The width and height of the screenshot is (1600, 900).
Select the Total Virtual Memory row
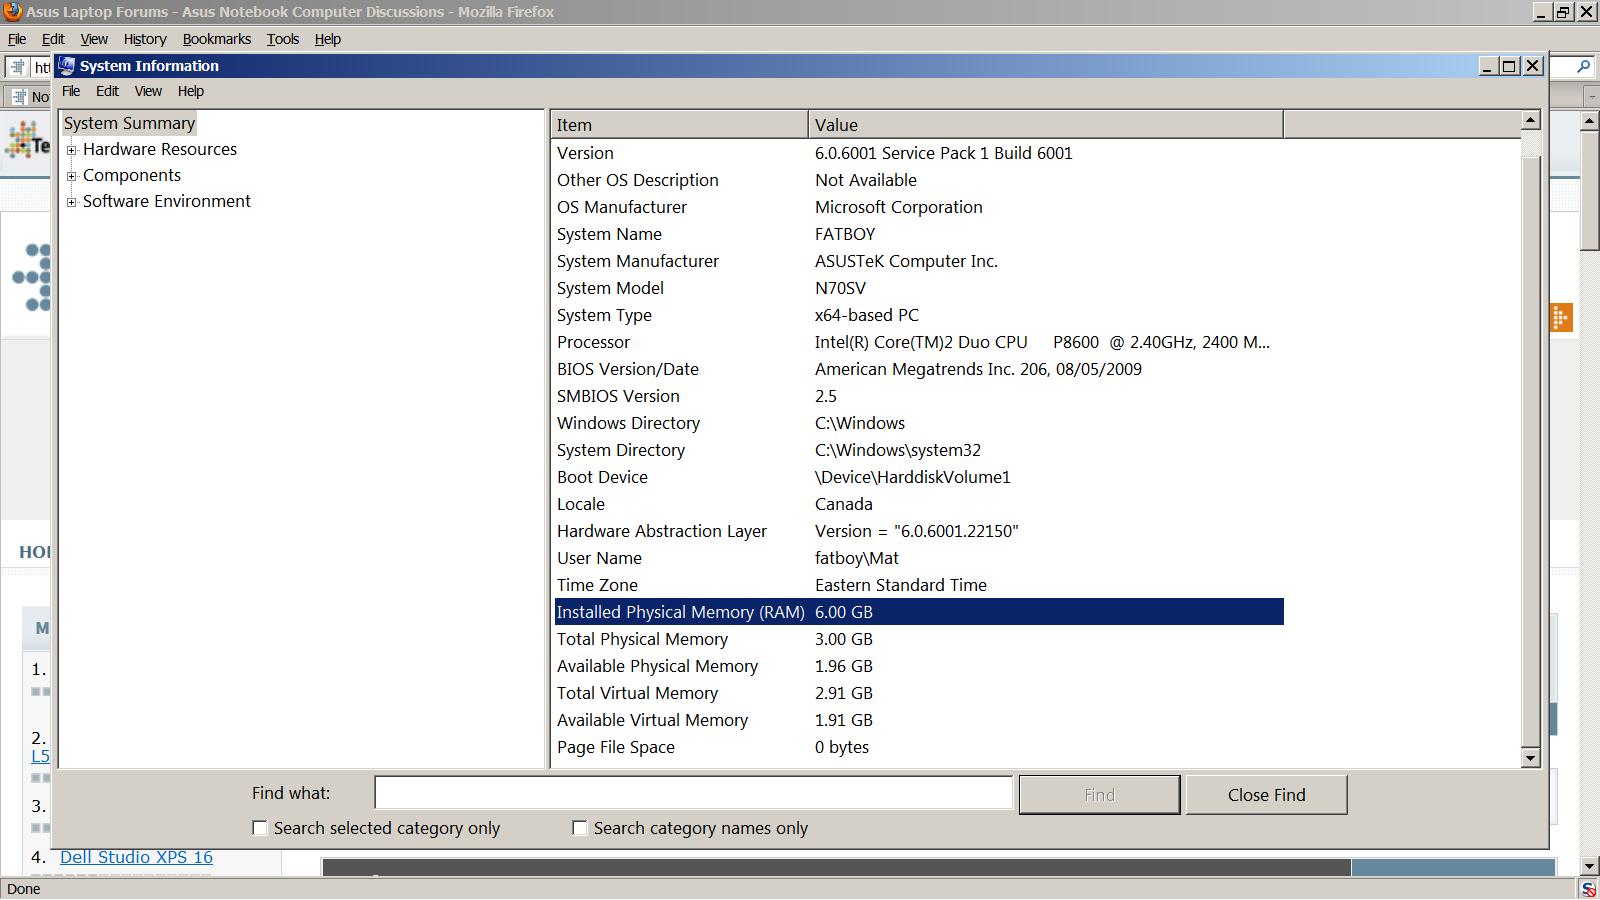pos(919,693)
